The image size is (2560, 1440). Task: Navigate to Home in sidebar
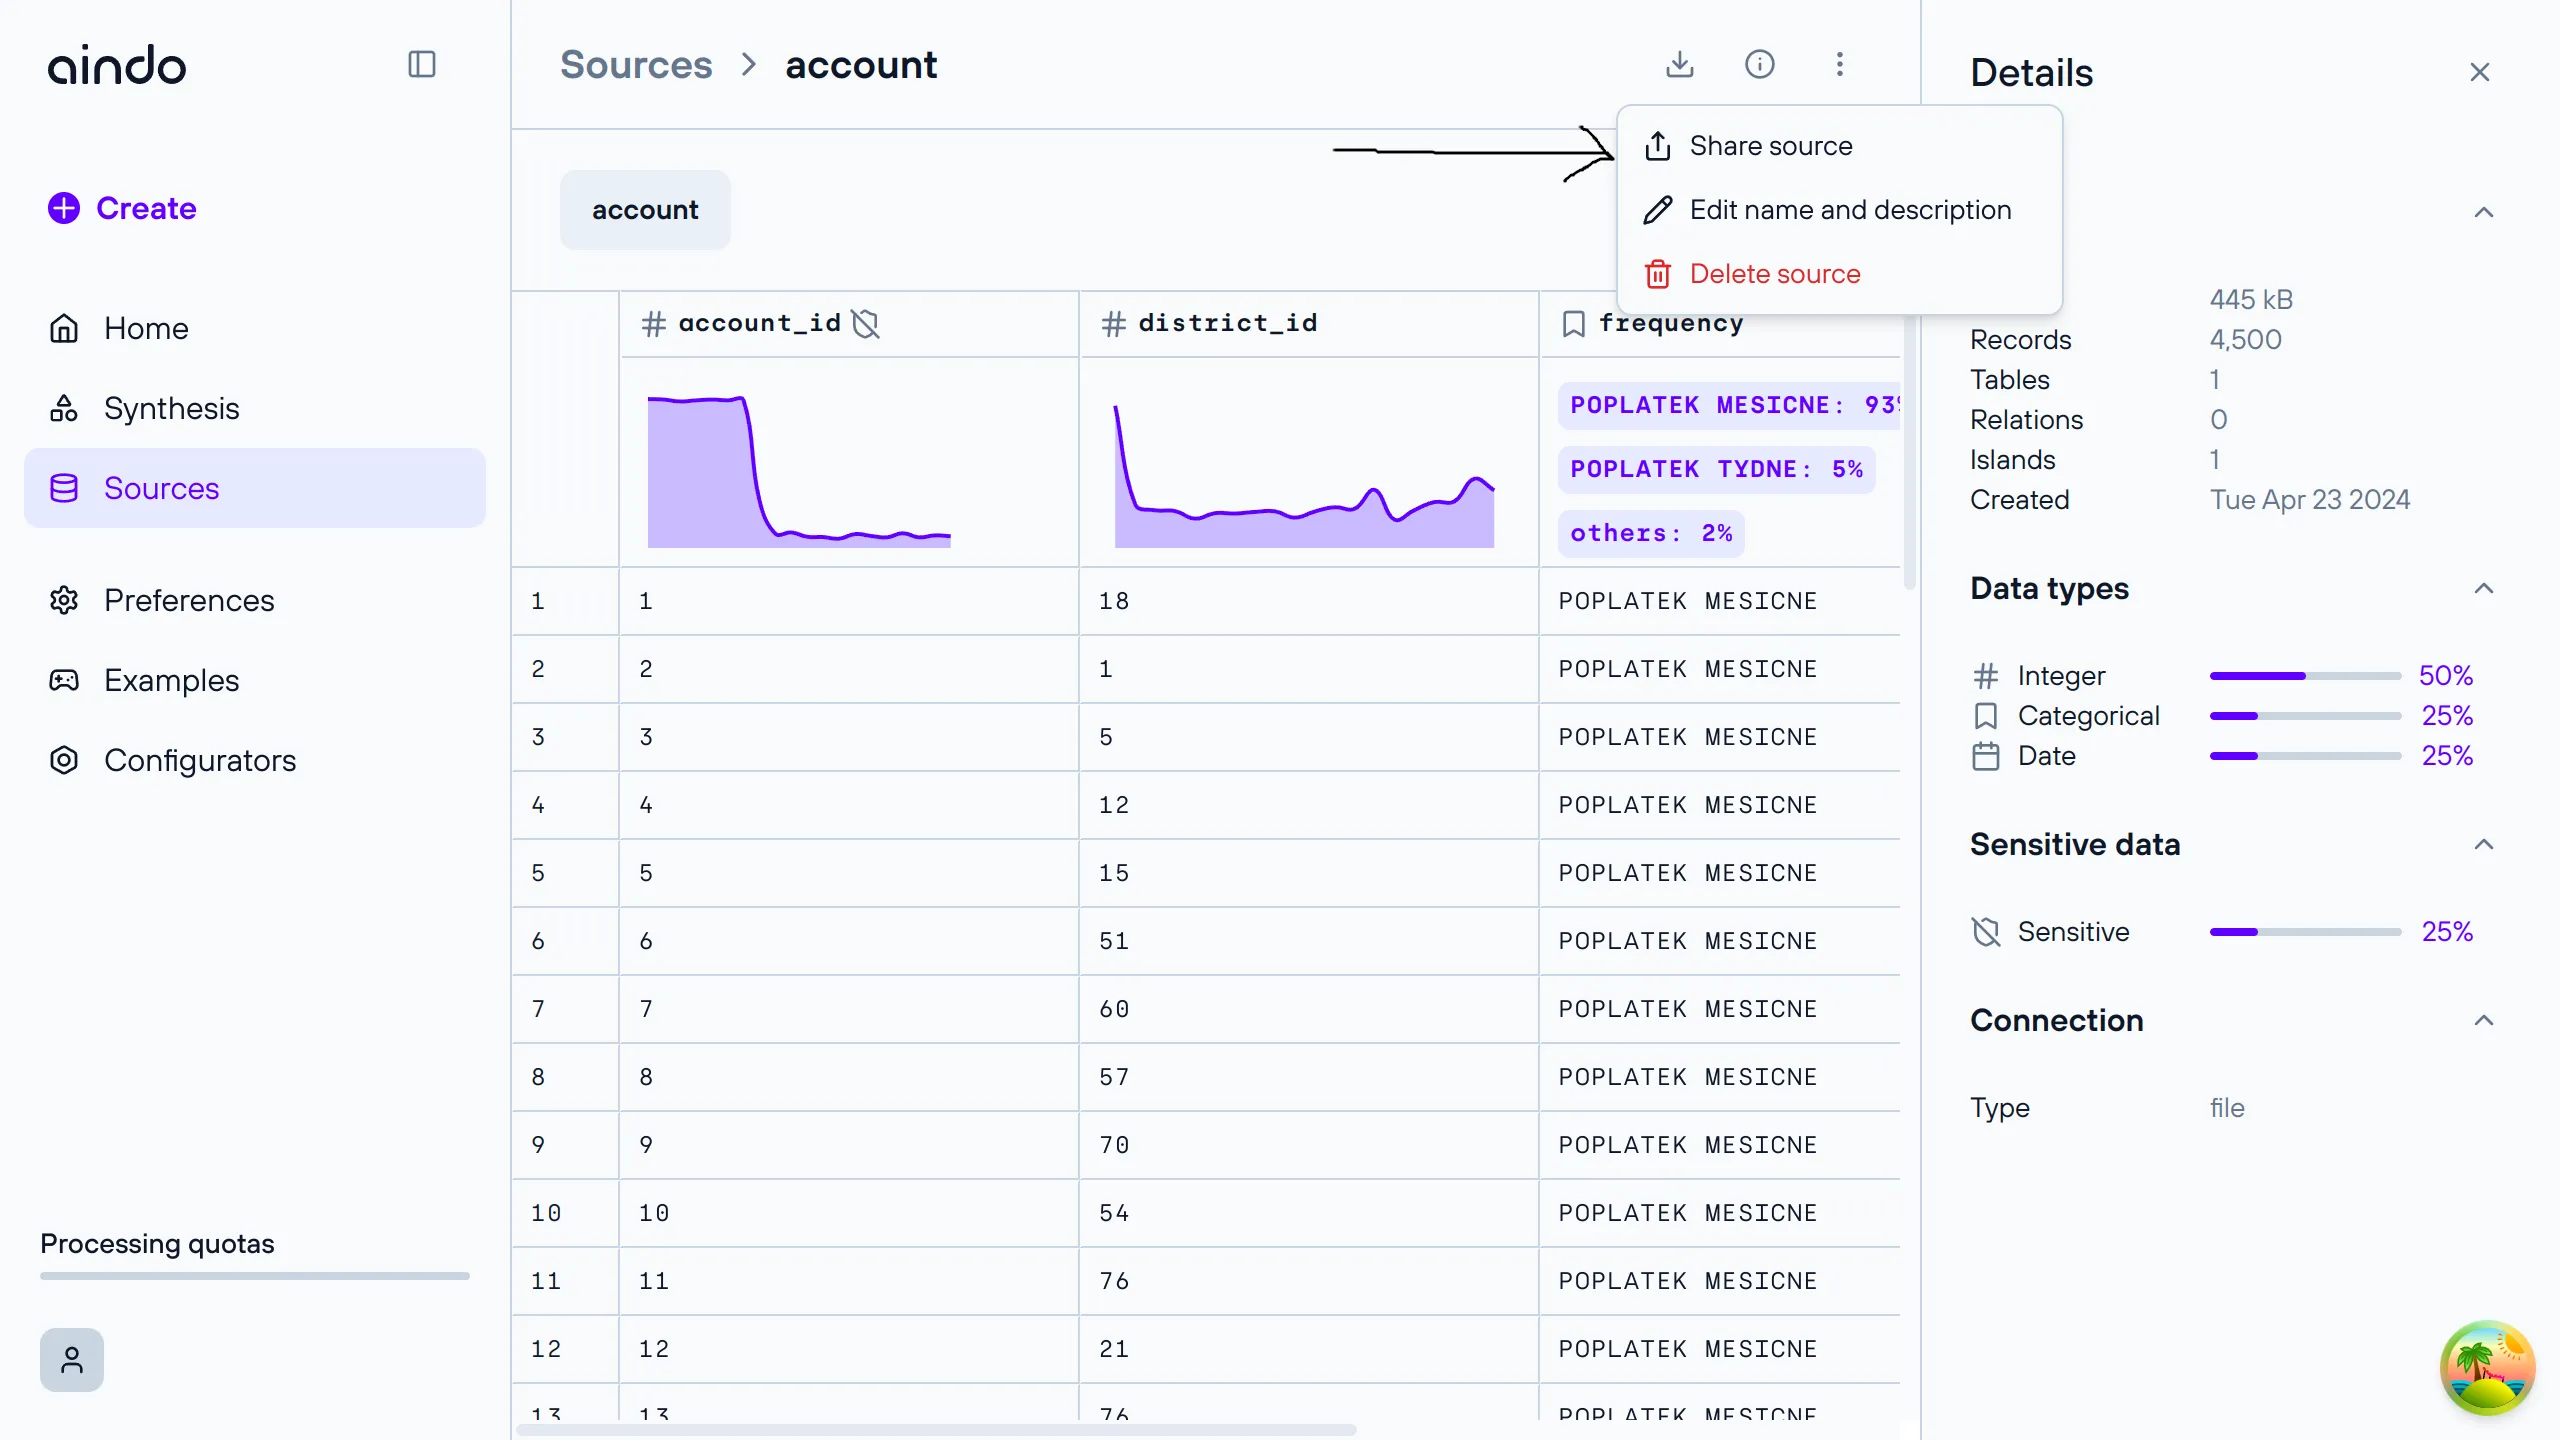tap(148, 327)
